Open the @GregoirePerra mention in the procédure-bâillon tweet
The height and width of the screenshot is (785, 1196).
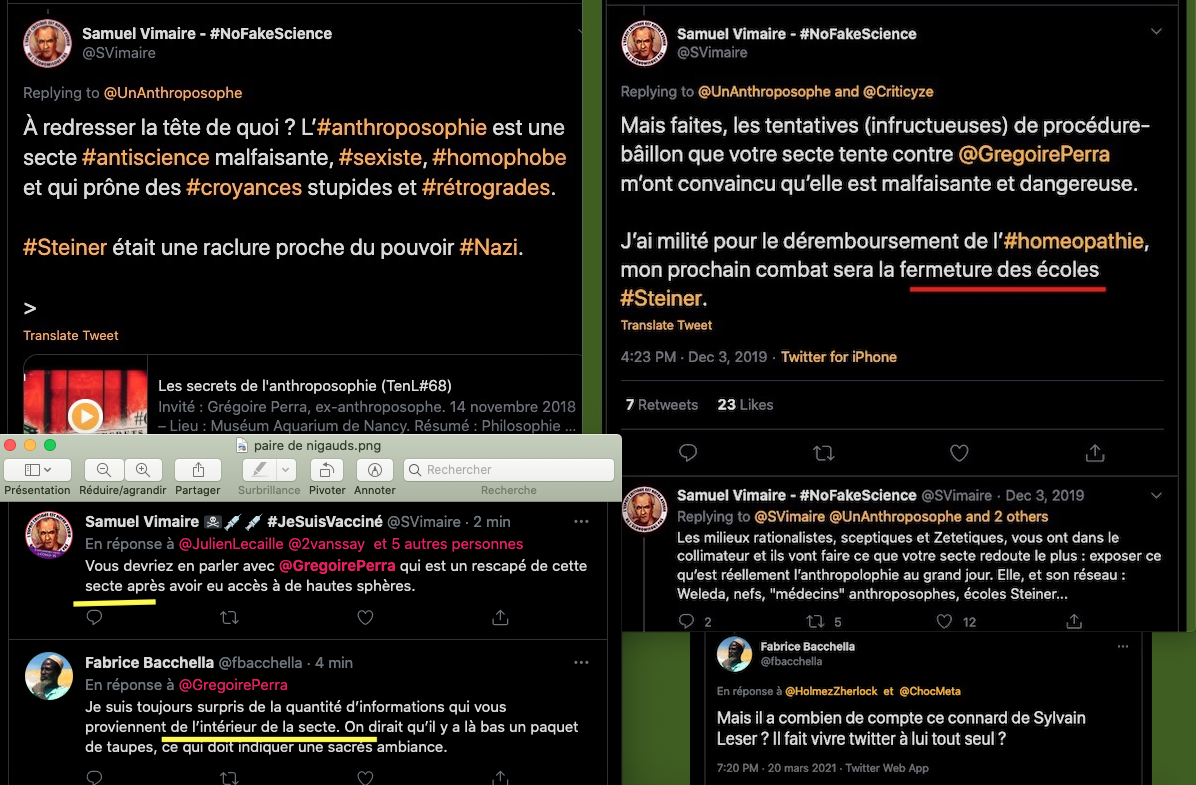click(1034, 154)
